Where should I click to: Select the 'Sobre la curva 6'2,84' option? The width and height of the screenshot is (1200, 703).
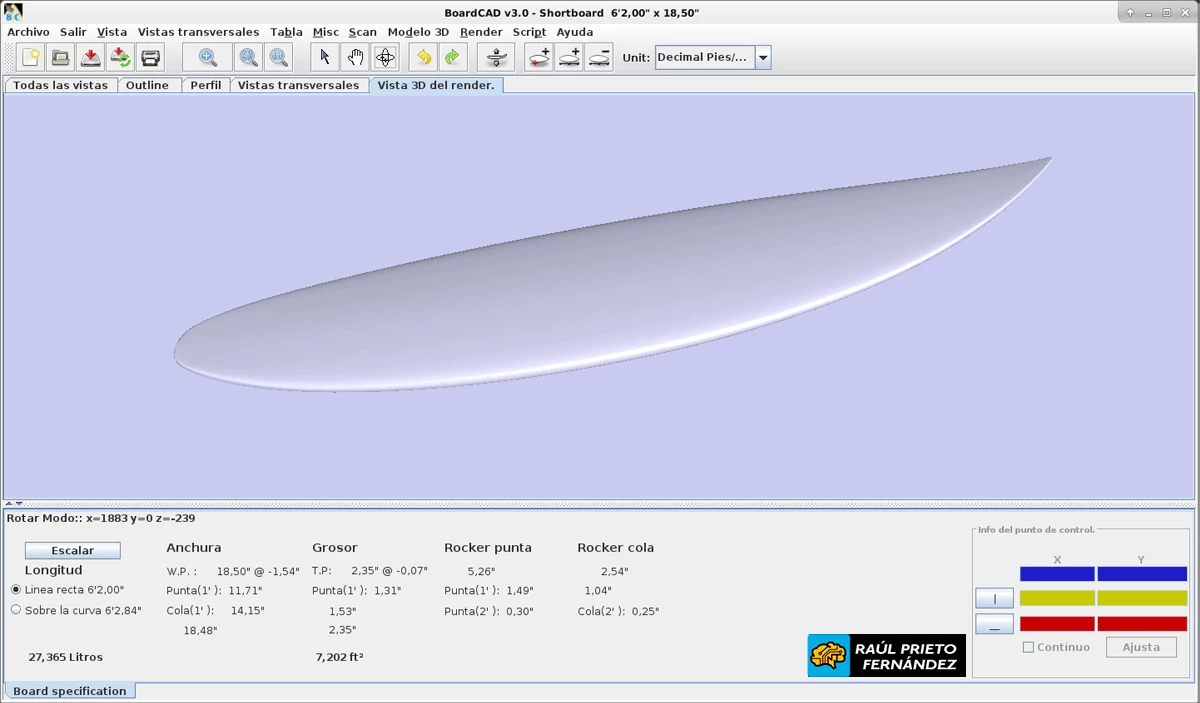(14, 609)
